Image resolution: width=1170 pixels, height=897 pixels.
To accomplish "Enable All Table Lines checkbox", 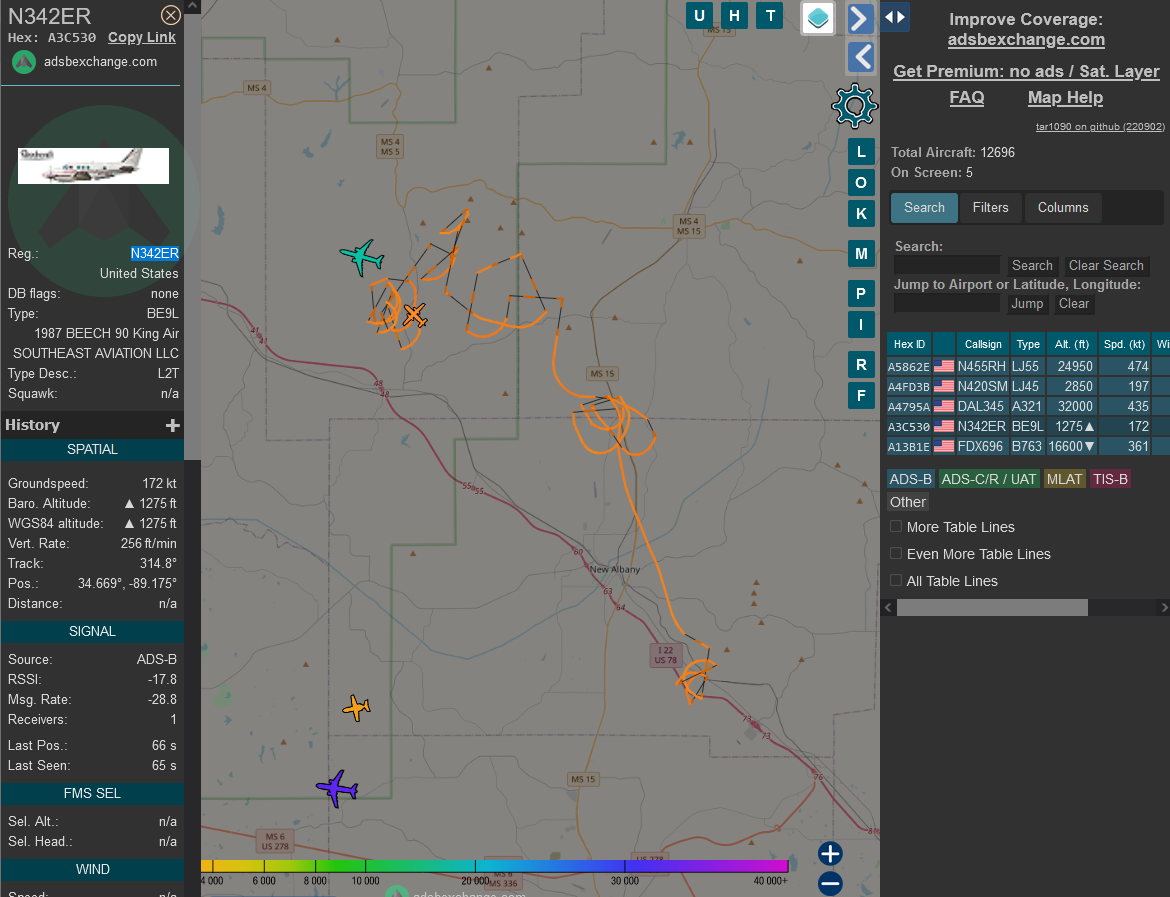I will [x=896, y=581].
